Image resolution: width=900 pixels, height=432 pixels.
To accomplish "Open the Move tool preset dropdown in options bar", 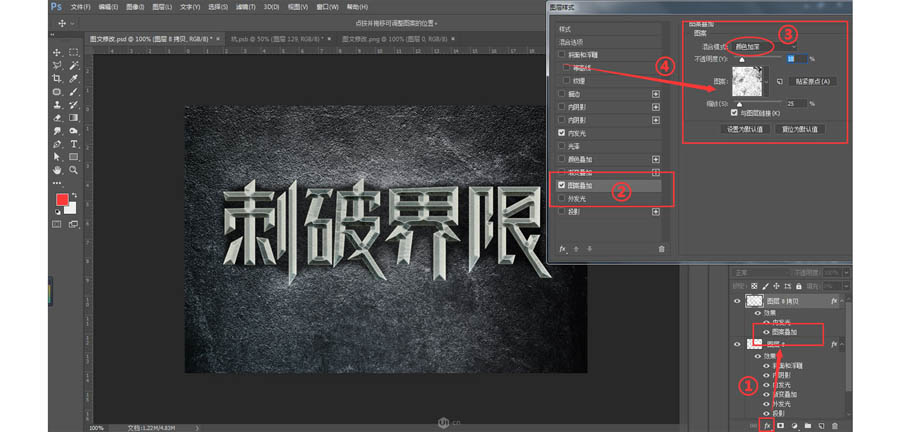I will [72, 24].
